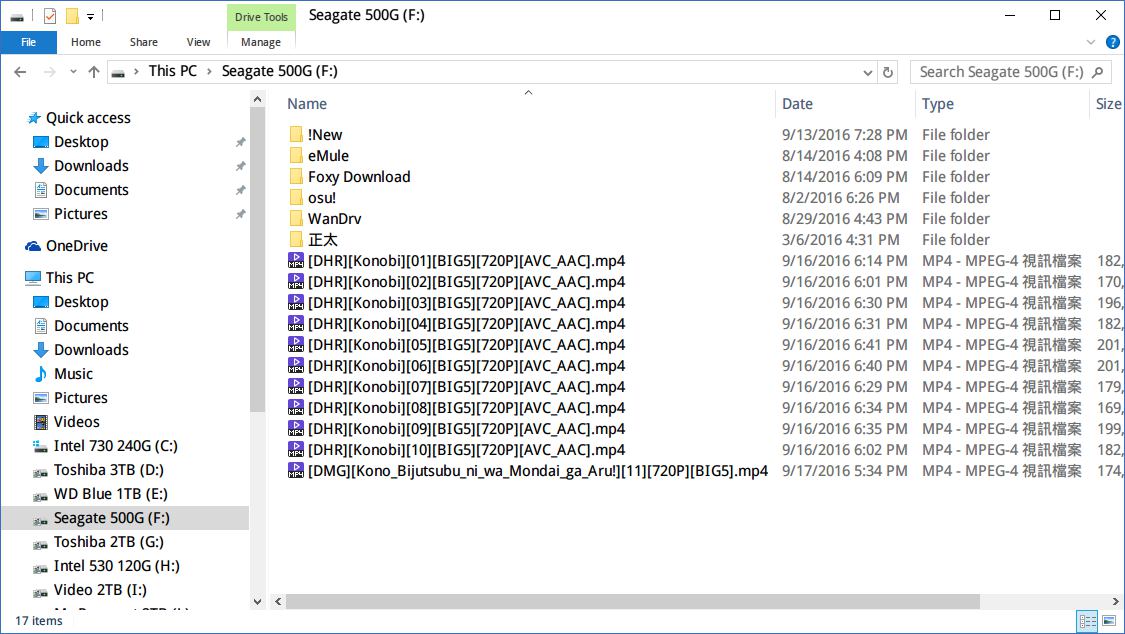Refresh the folder with the refresh icon
Image resolution: width=1125 pixels, height=634 pixels.
point(888,72)
